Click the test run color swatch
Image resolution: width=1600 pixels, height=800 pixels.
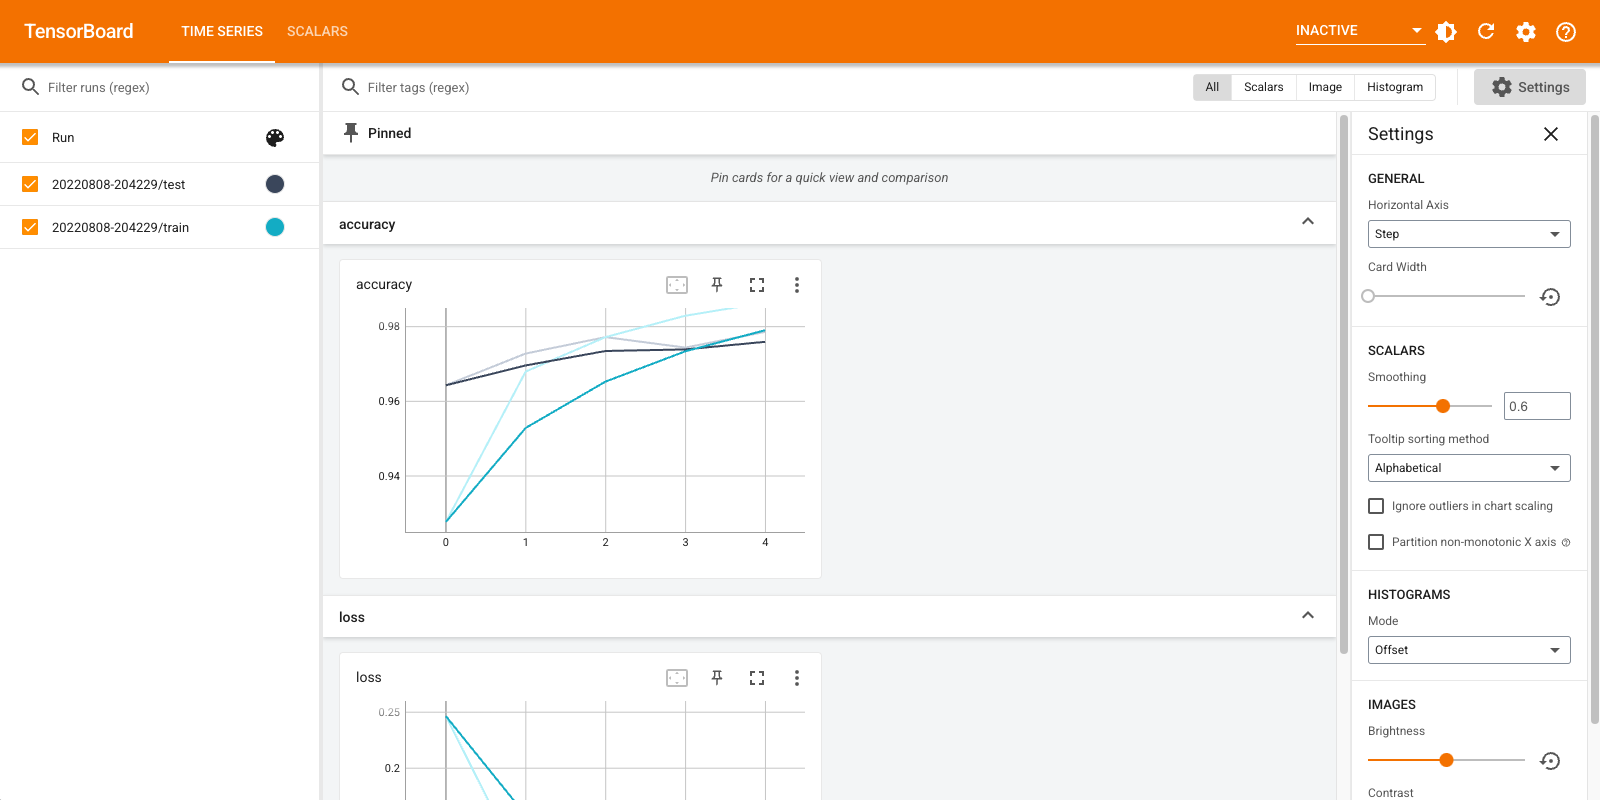[275, 184]
